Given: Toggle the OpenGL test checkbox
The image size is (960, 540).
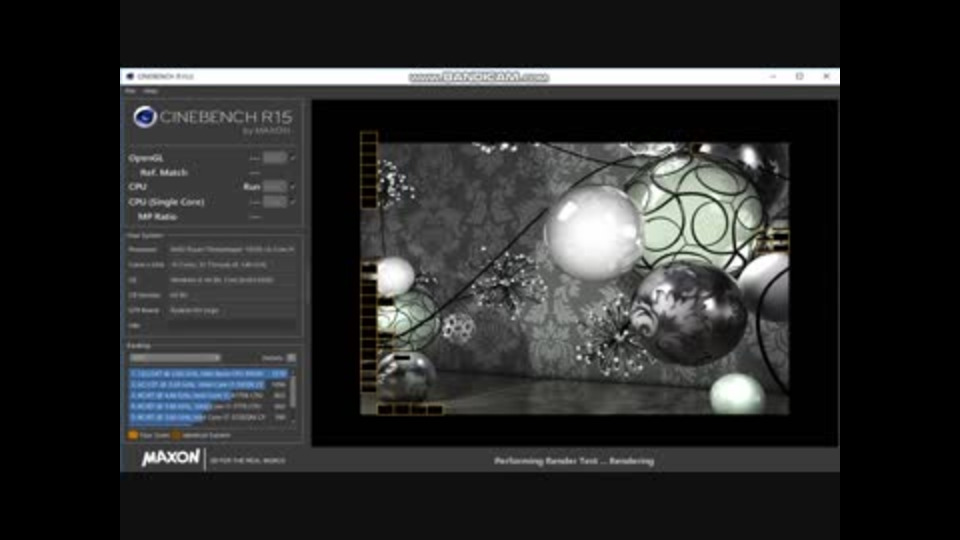Looking at the screenshot, I should pyautogui.click(x=293, y=158).
